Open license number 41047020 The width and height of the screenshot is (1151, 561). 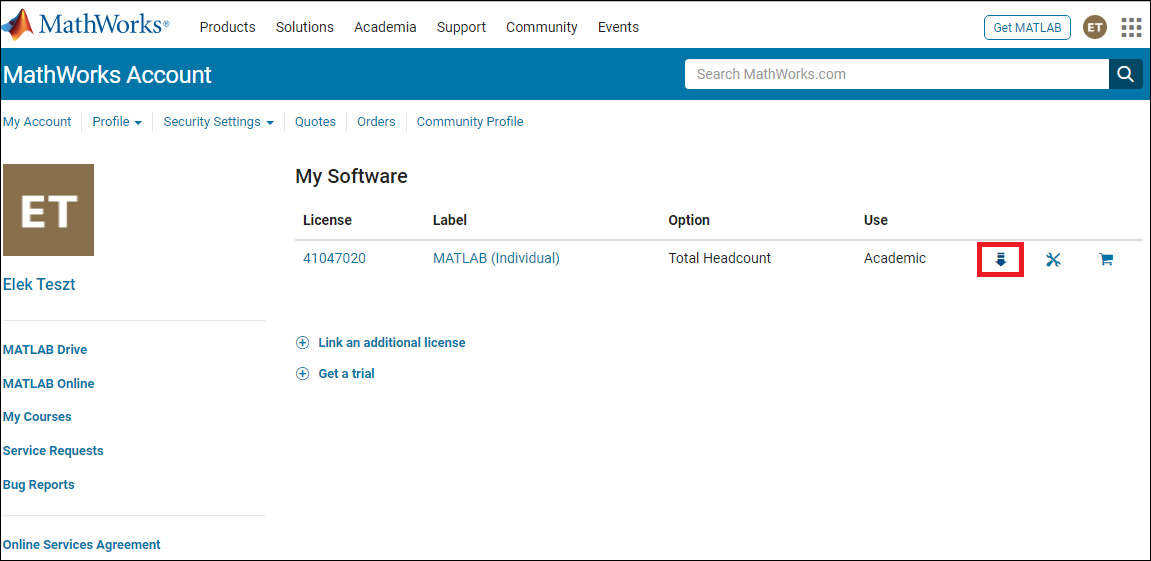coord(334,258)
